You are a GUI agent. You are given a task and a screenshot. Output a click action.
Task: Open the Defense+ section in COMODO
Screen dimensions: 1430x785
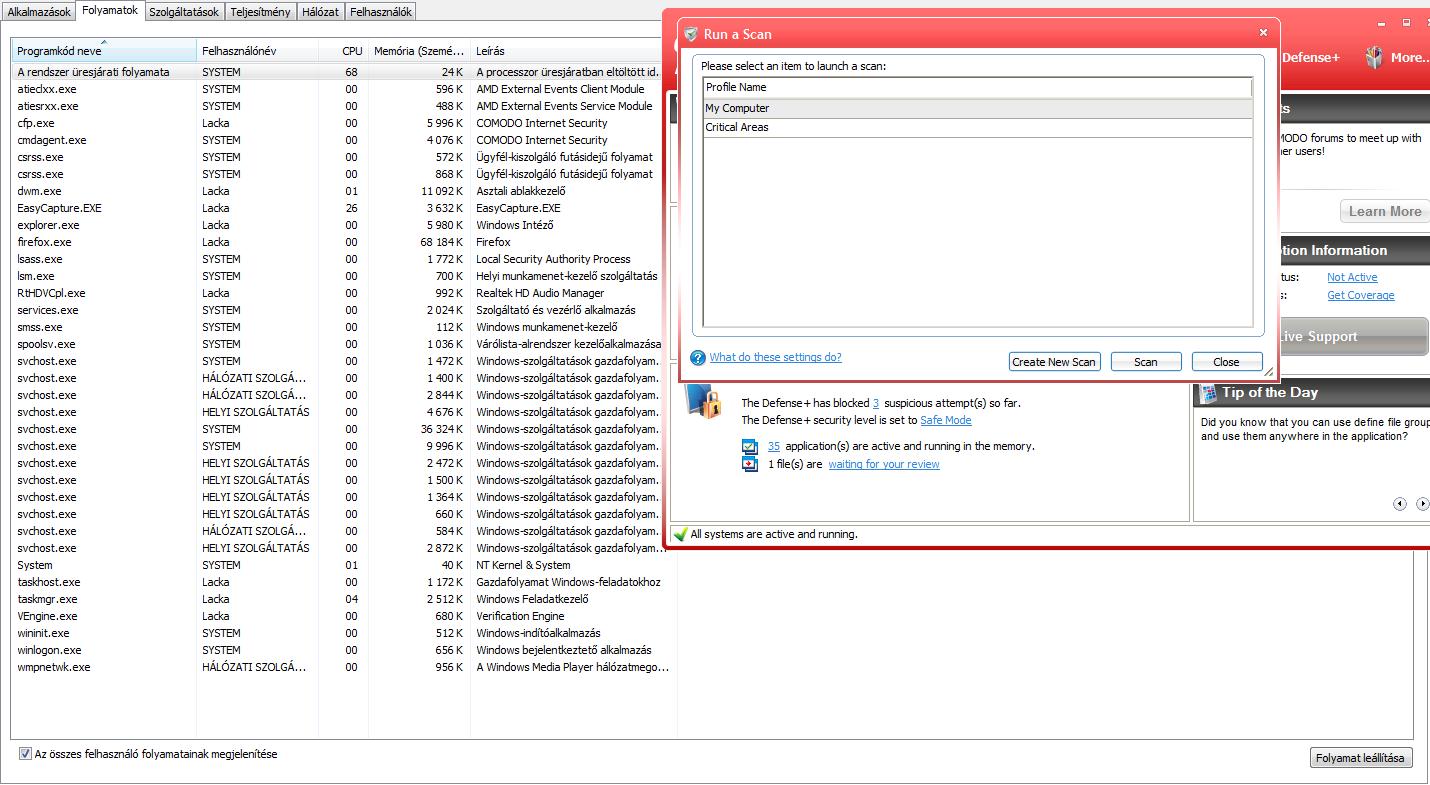pyautogui.click(x=1310, y=58)
